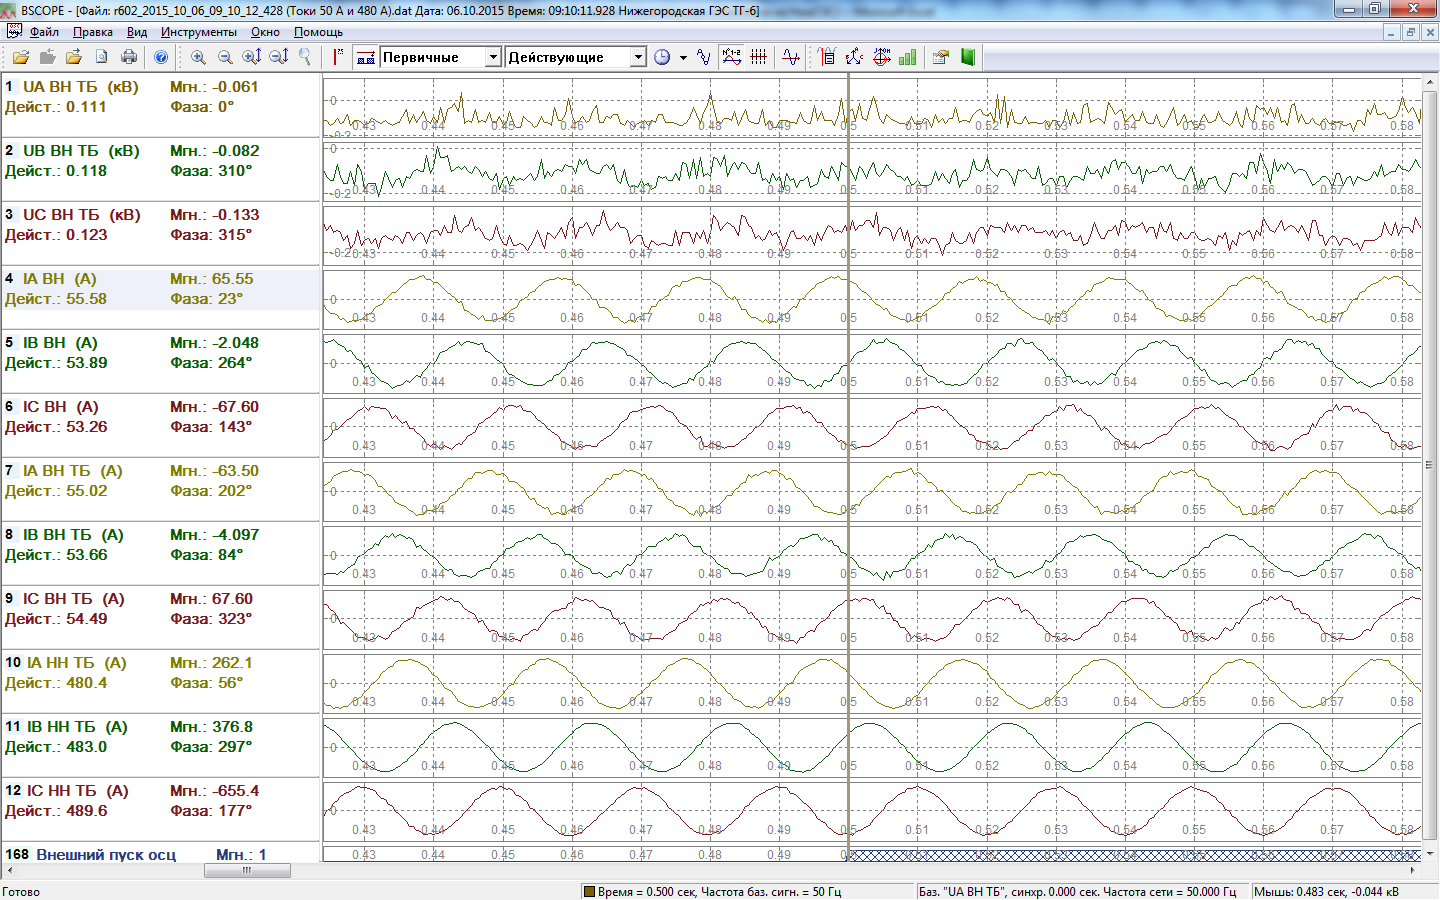Viewport: 1440px width, 900px height.
Task: Toggle the red vertical cursor marker button
Action: click(338, 57)
